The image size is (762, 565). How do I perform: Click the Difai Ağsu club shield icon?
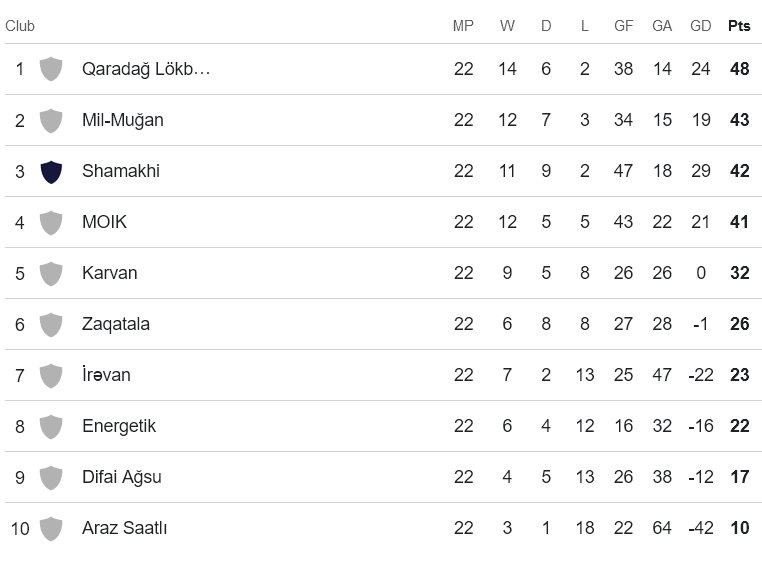[51, 477]
